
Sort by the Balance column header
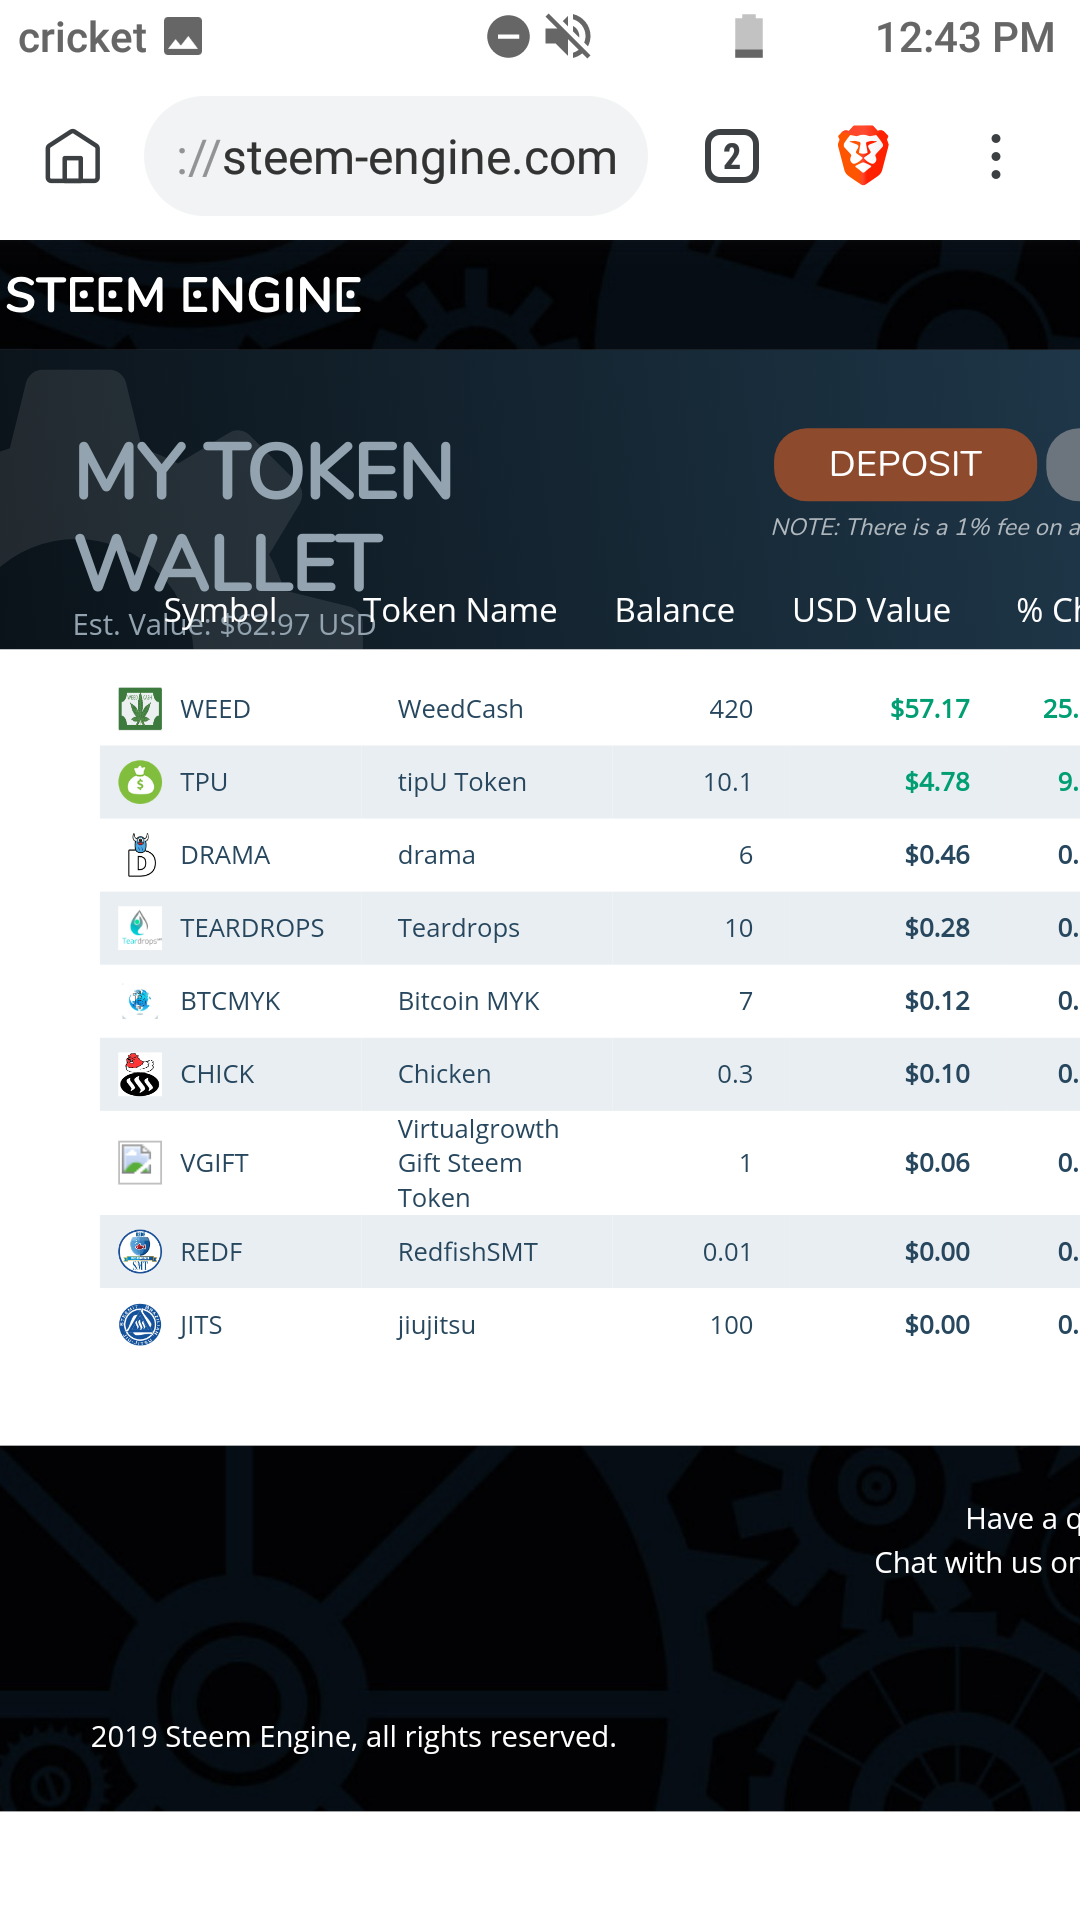pyautogui.click(x=674, y=610)
